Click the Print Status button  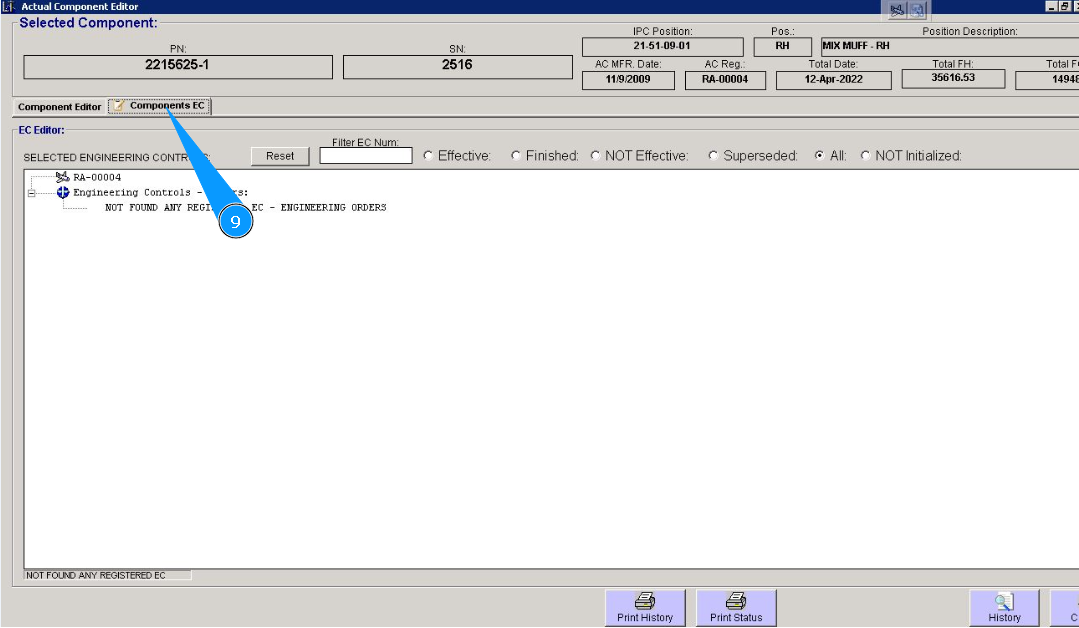[736, 608]
